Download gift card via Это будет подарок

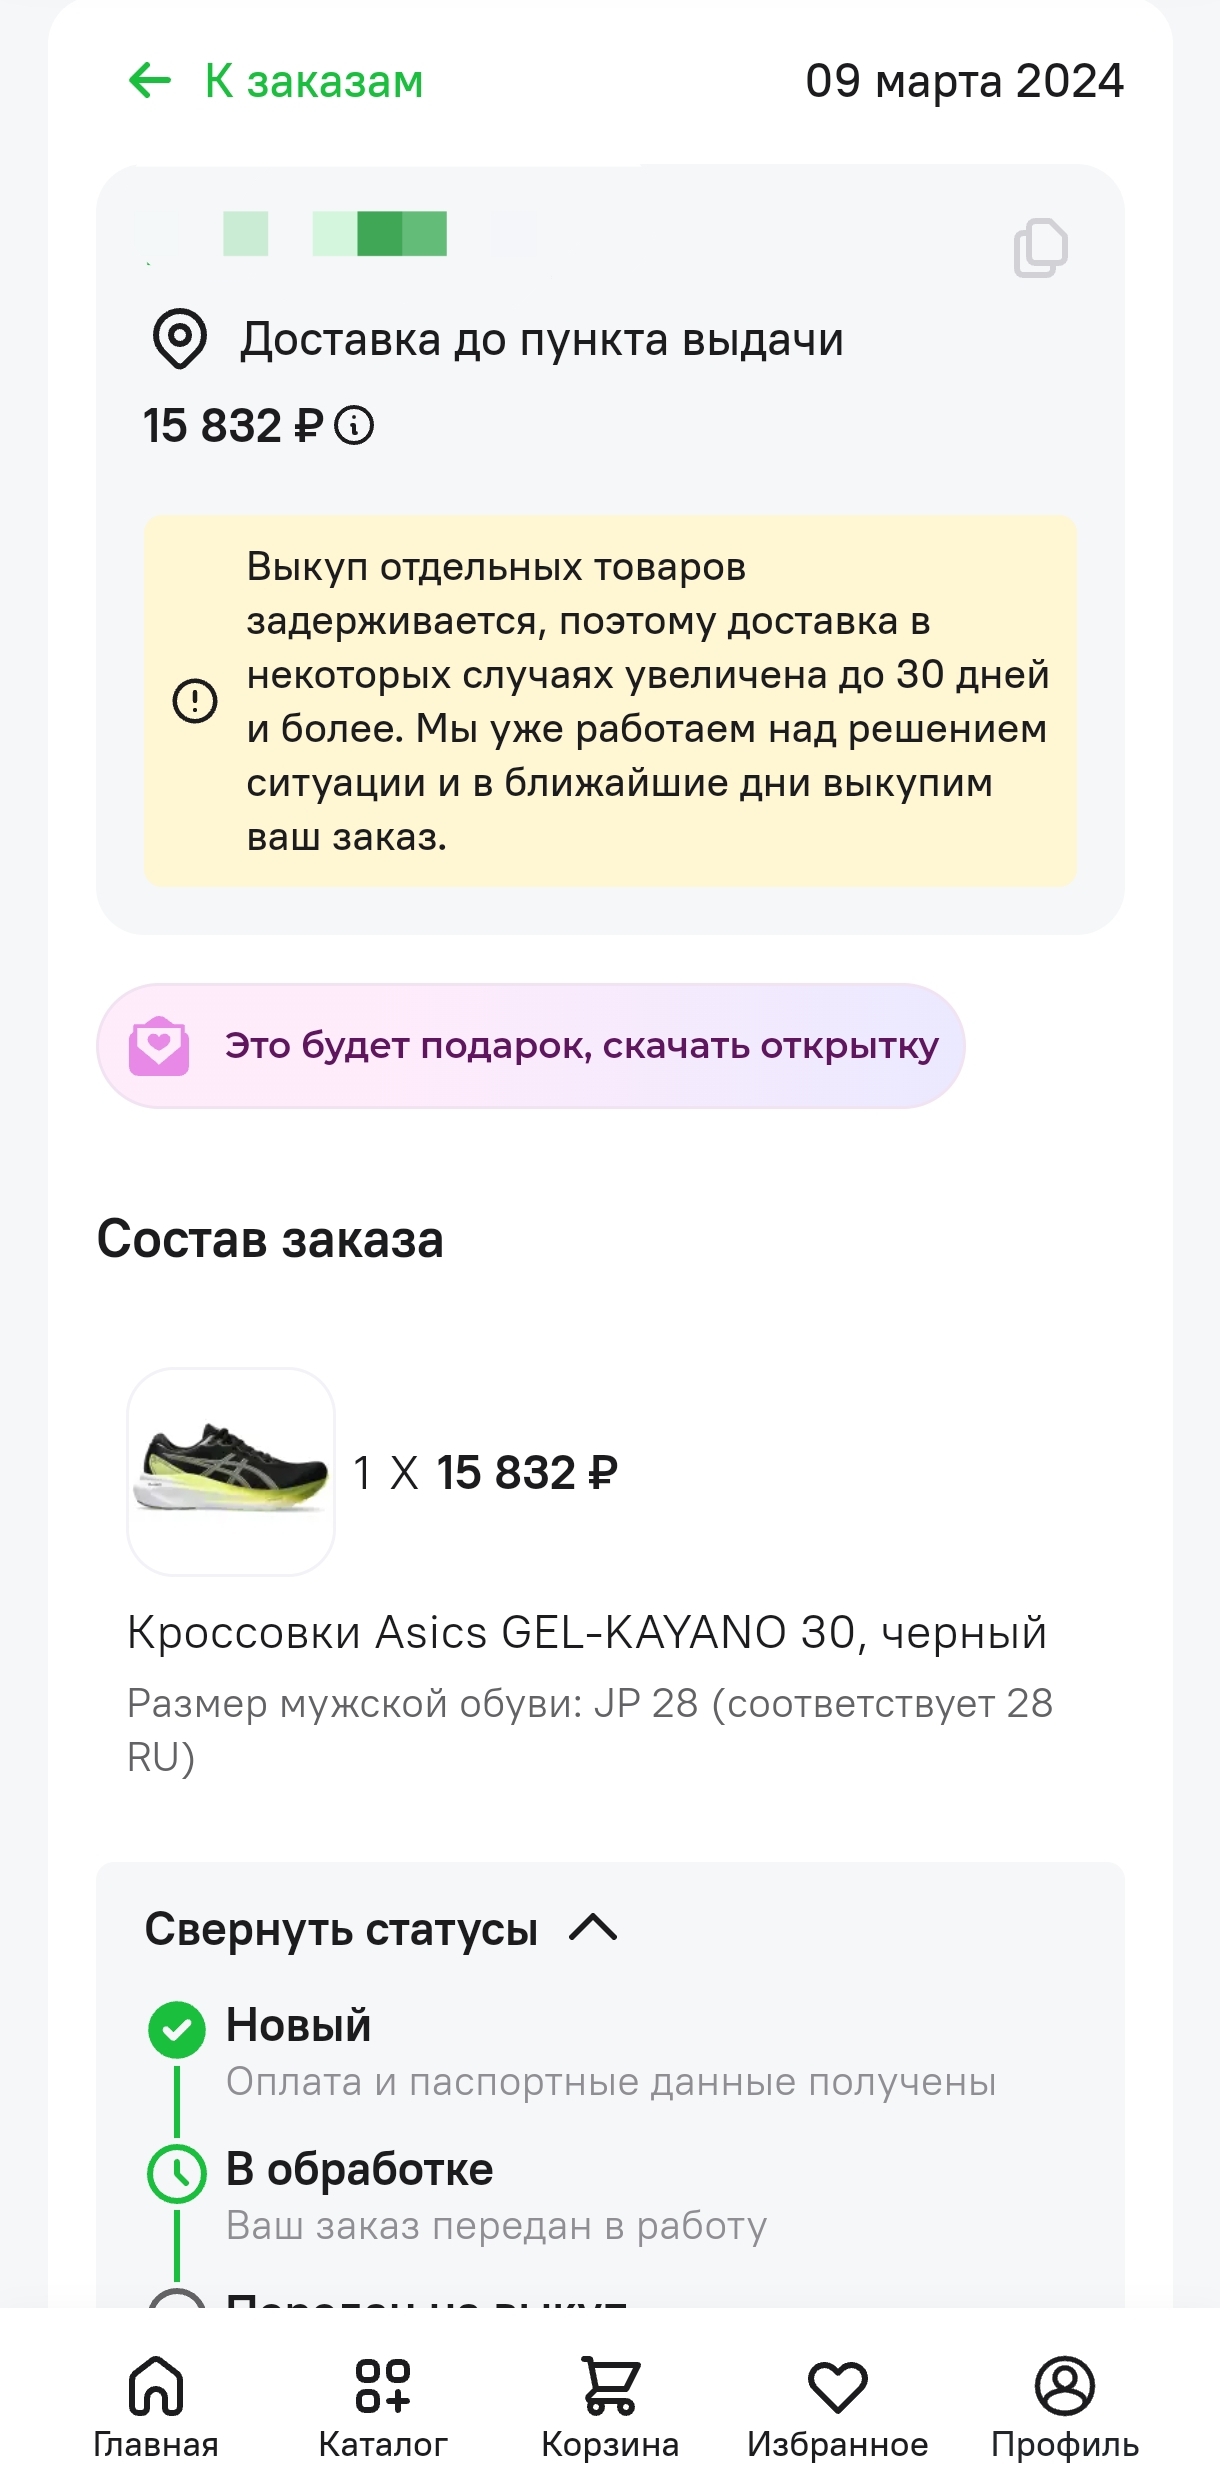(581, 1046)
